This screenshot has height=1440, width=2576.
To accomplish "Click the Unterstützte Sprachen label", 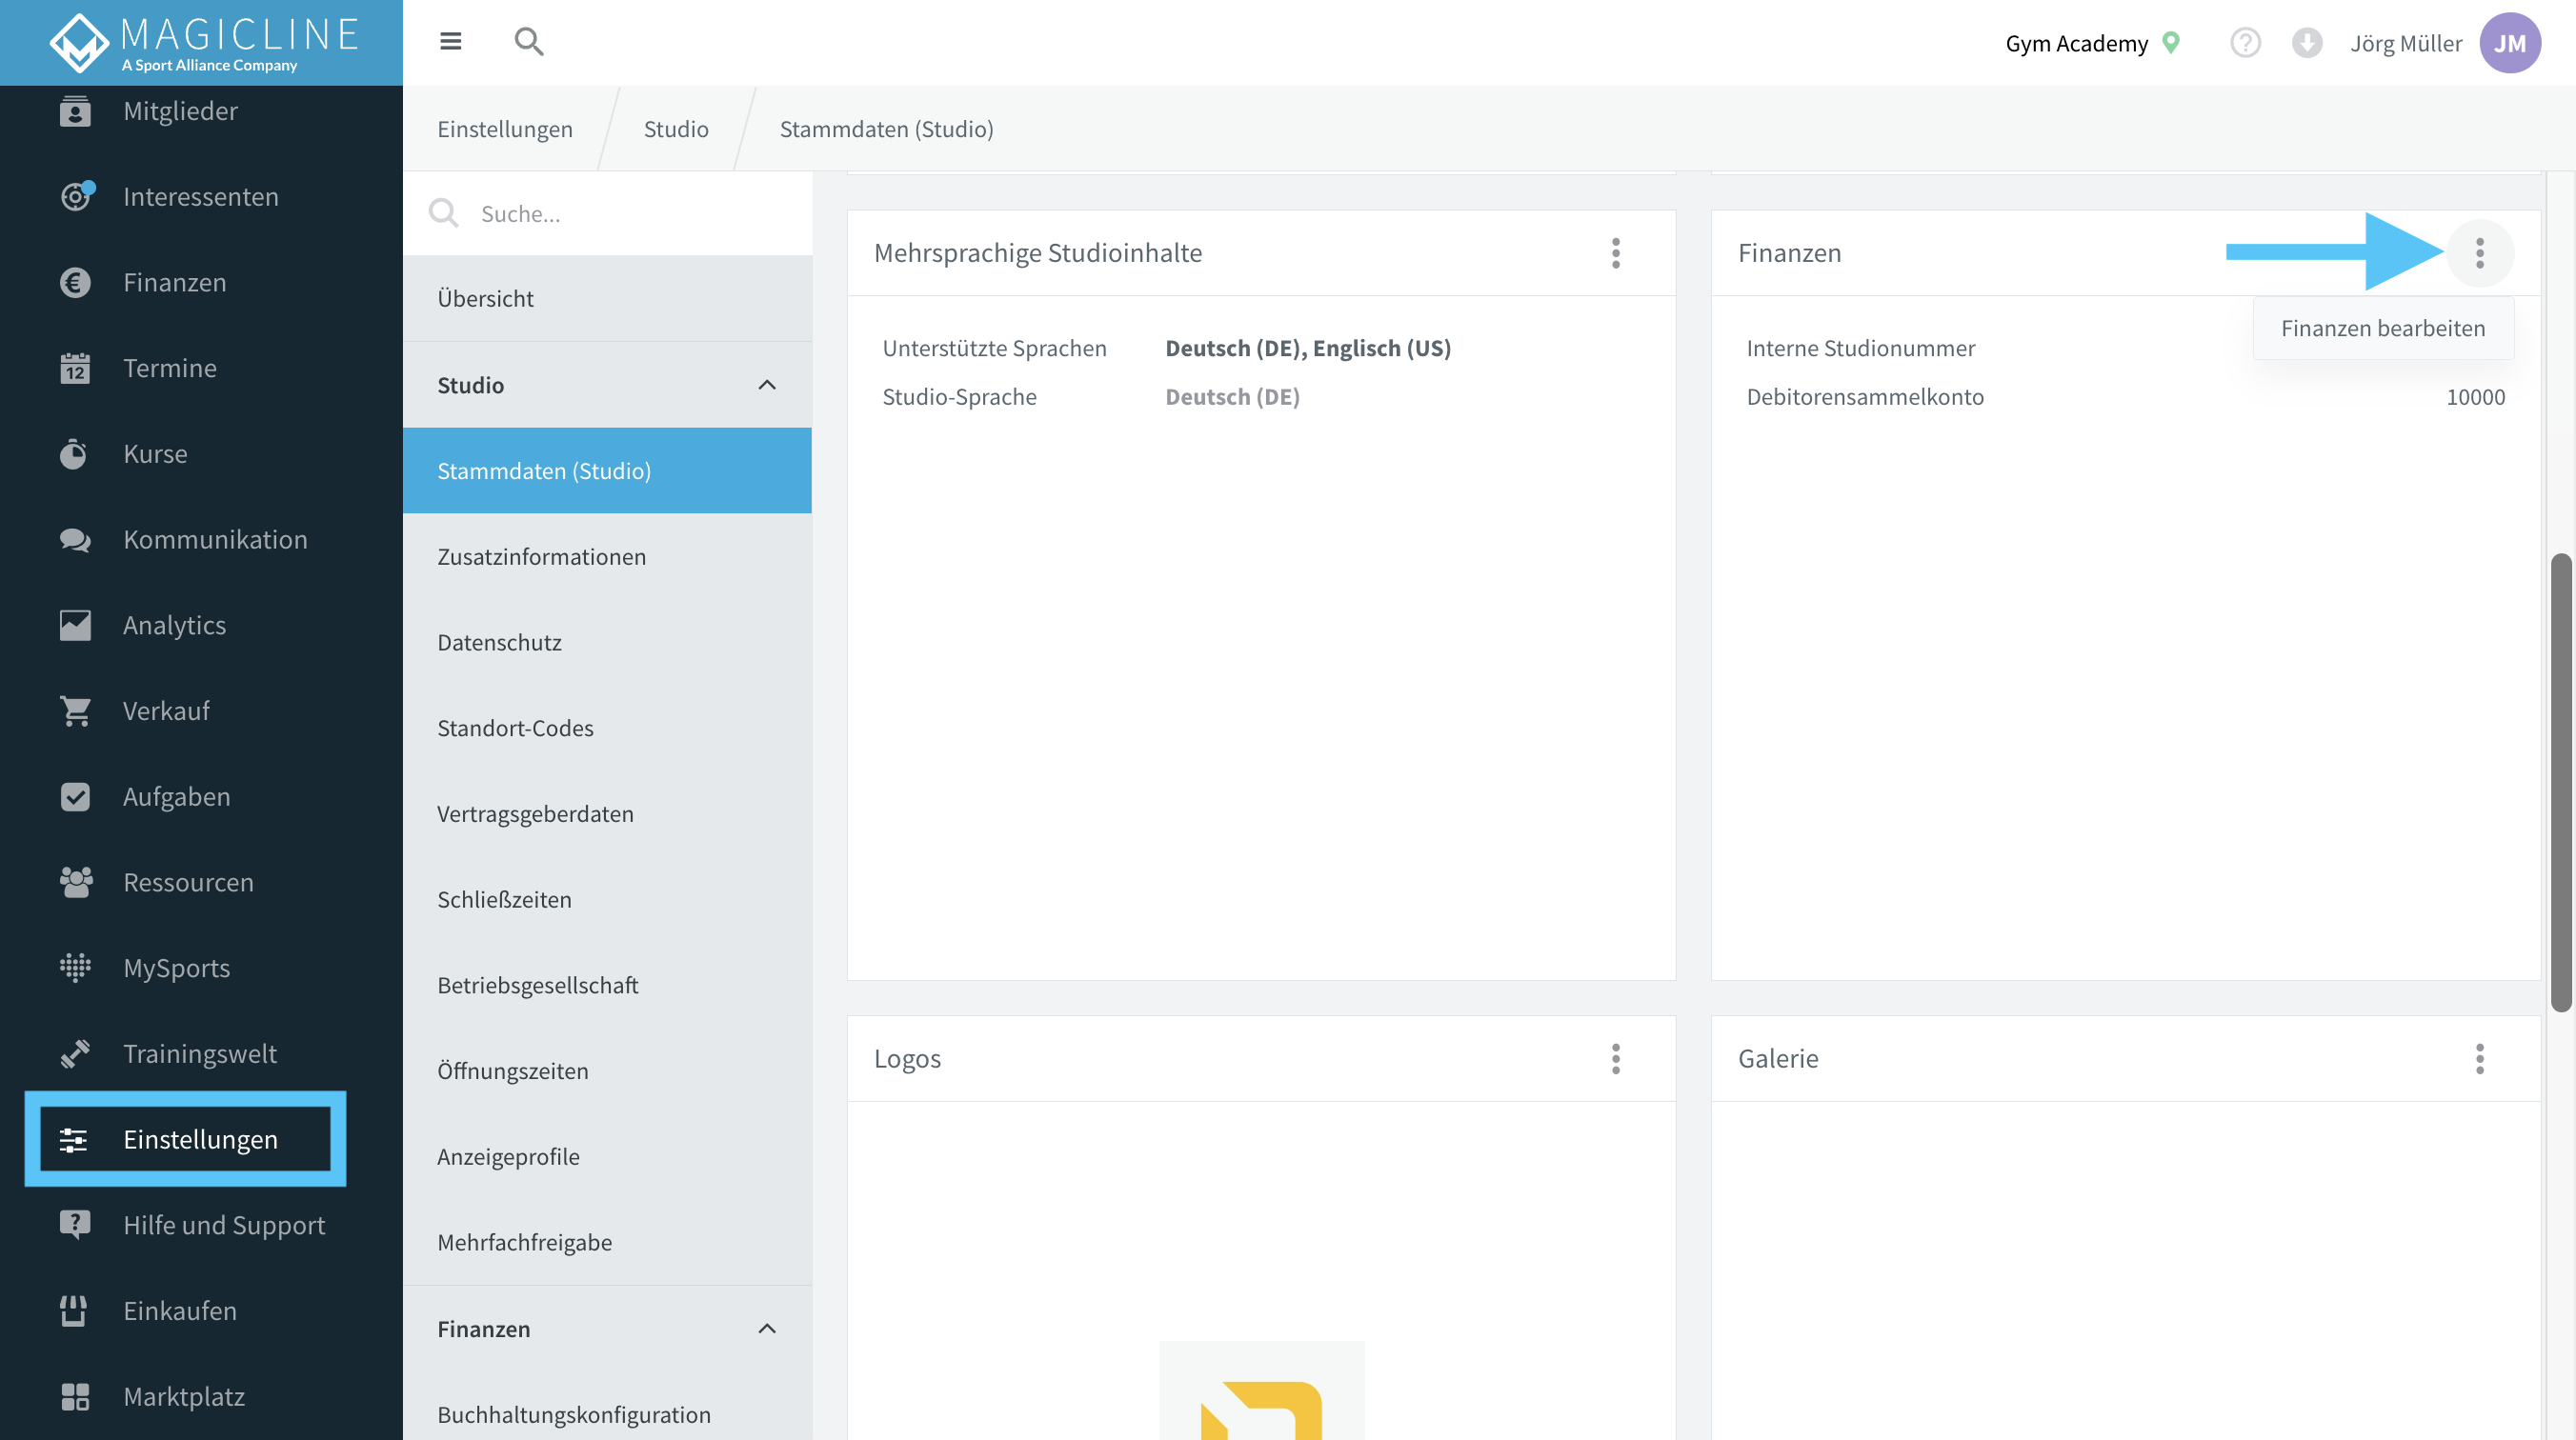I will (x=994, y=348).
